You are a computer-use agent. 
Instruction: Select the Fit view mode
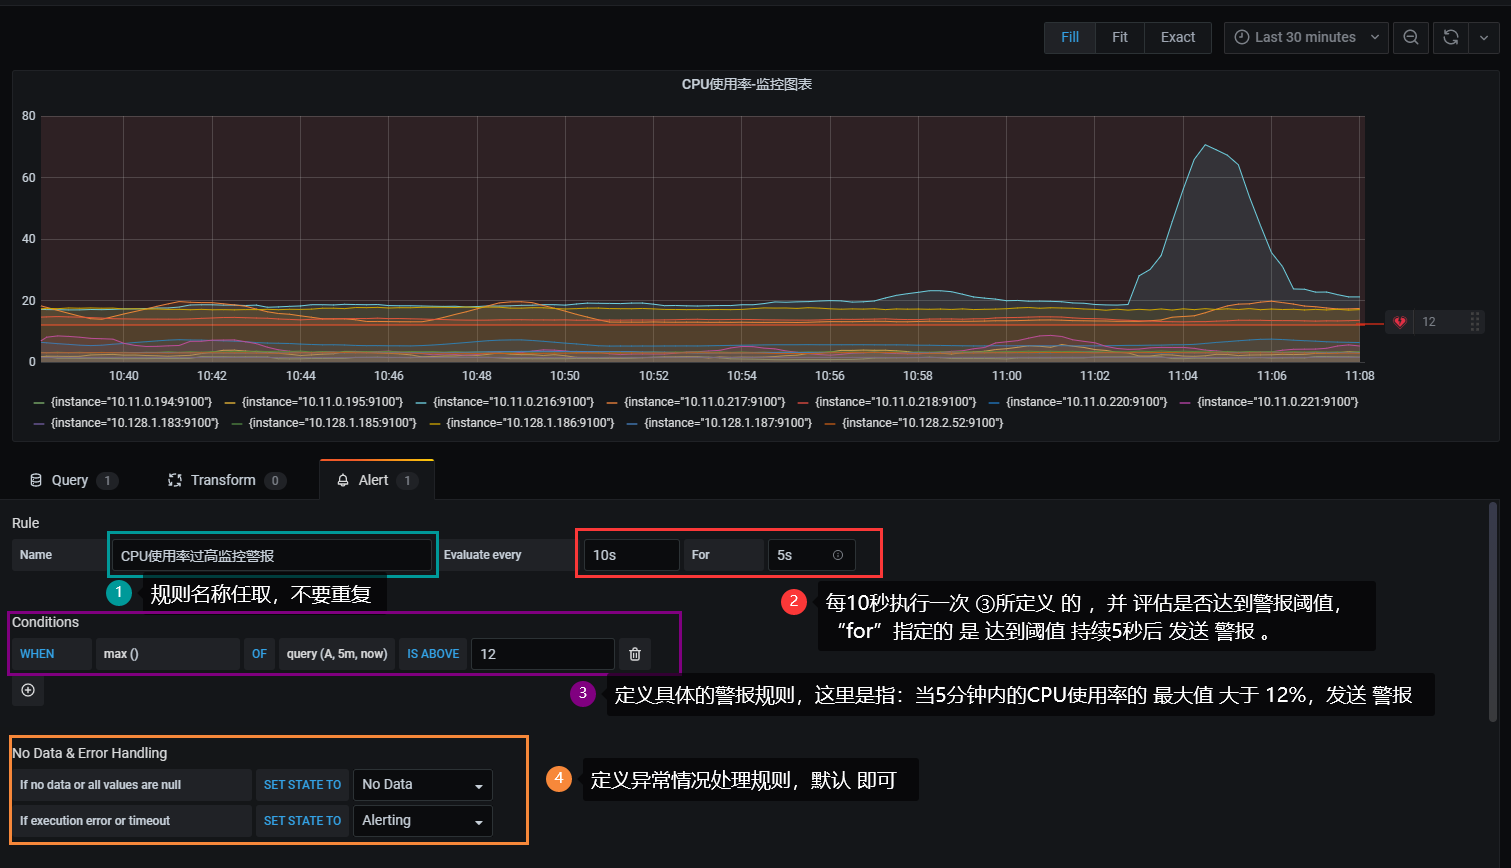[x=1120, y=37]
